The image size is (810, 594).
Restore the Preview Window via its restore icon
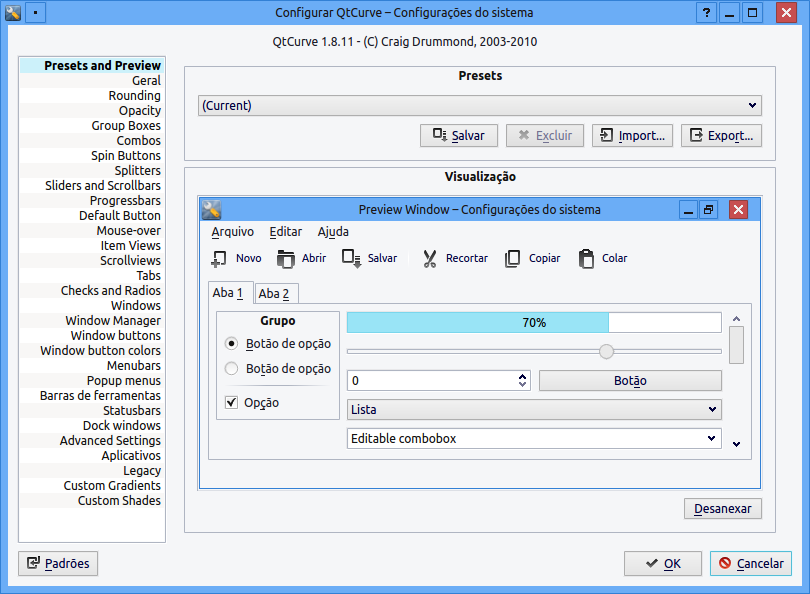[709, 210]
